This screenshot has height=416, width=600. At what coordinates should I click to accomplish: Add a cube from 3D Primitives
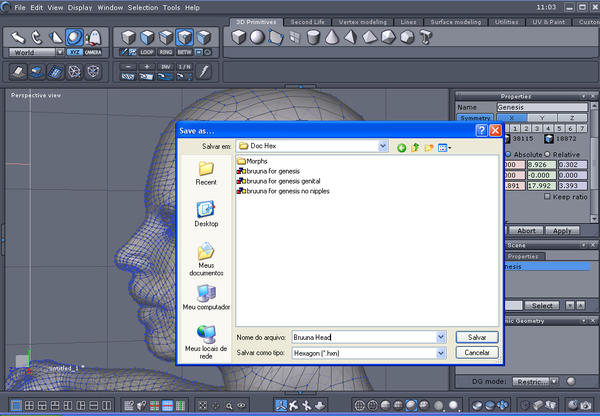click(x=239, y=38)
